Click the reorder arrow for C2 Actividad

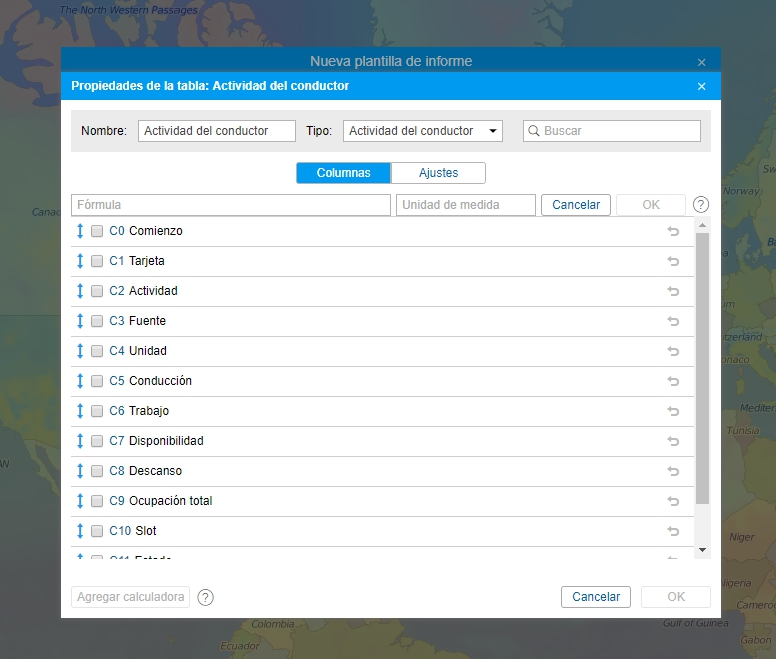[x=80, y=291]
